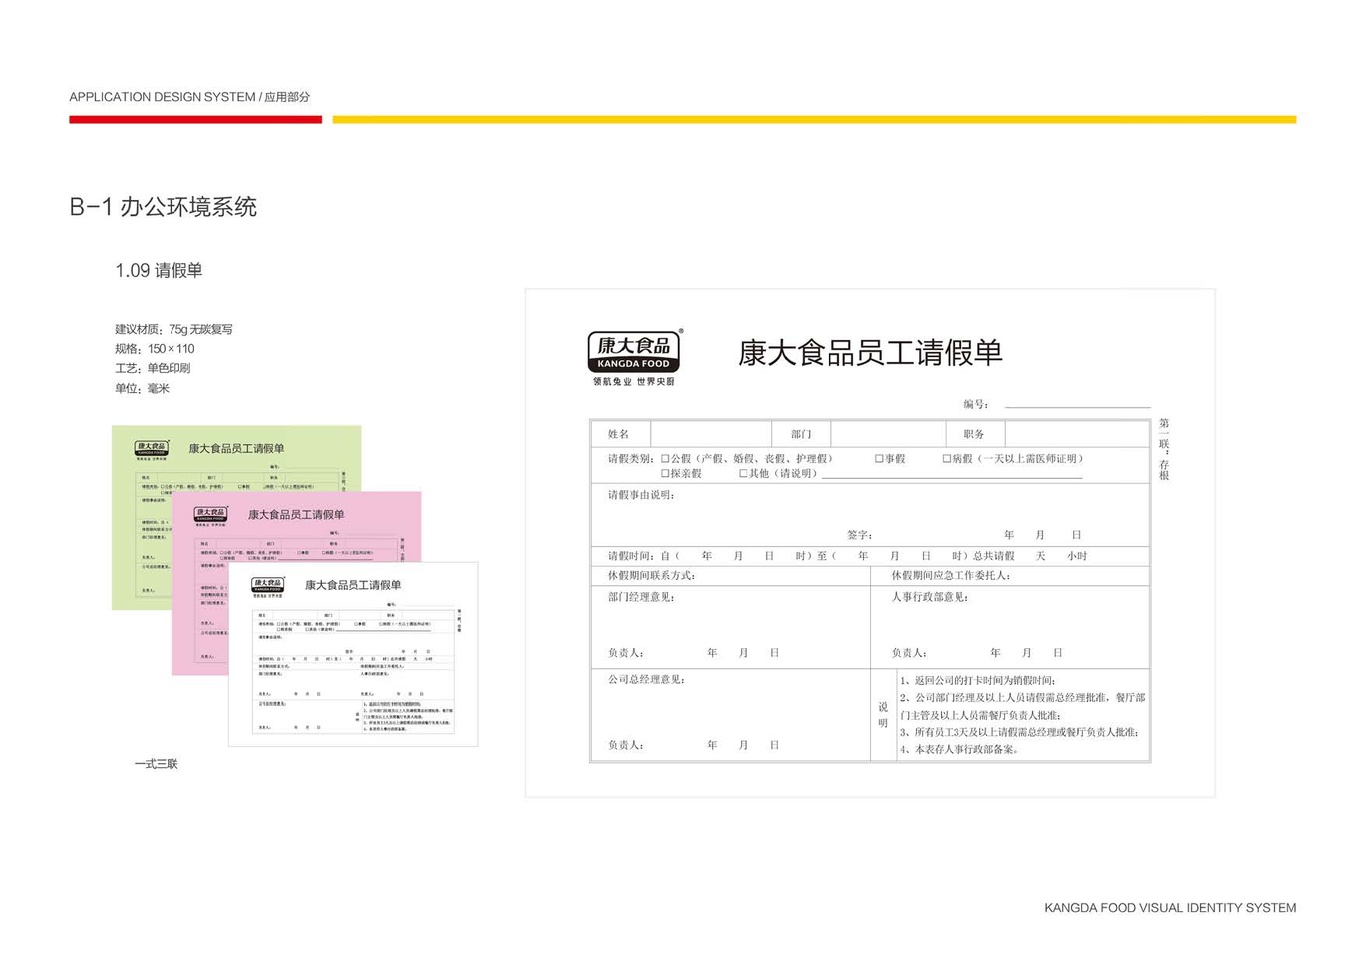Click the 公司总经理意见 label
This screenshot has height=972, width=1366.
646,680
